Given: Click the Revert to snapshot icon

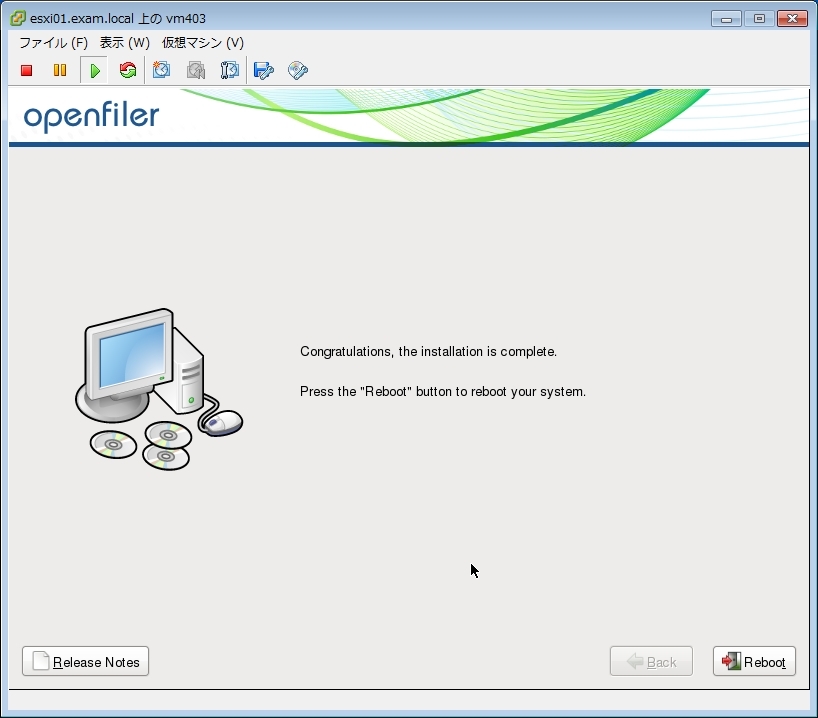Looking at the screenshot, I should click(196, 70).
